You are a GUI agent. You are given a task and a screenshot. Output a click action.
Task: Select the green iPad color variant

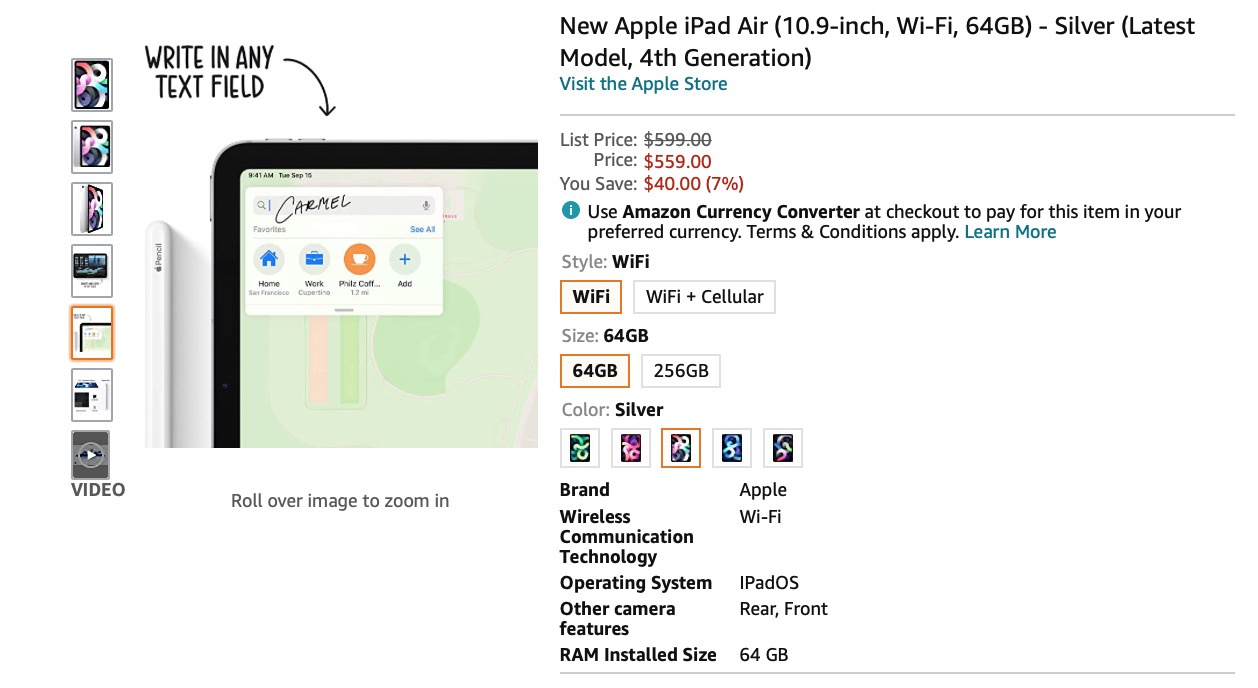click(580, 447)
